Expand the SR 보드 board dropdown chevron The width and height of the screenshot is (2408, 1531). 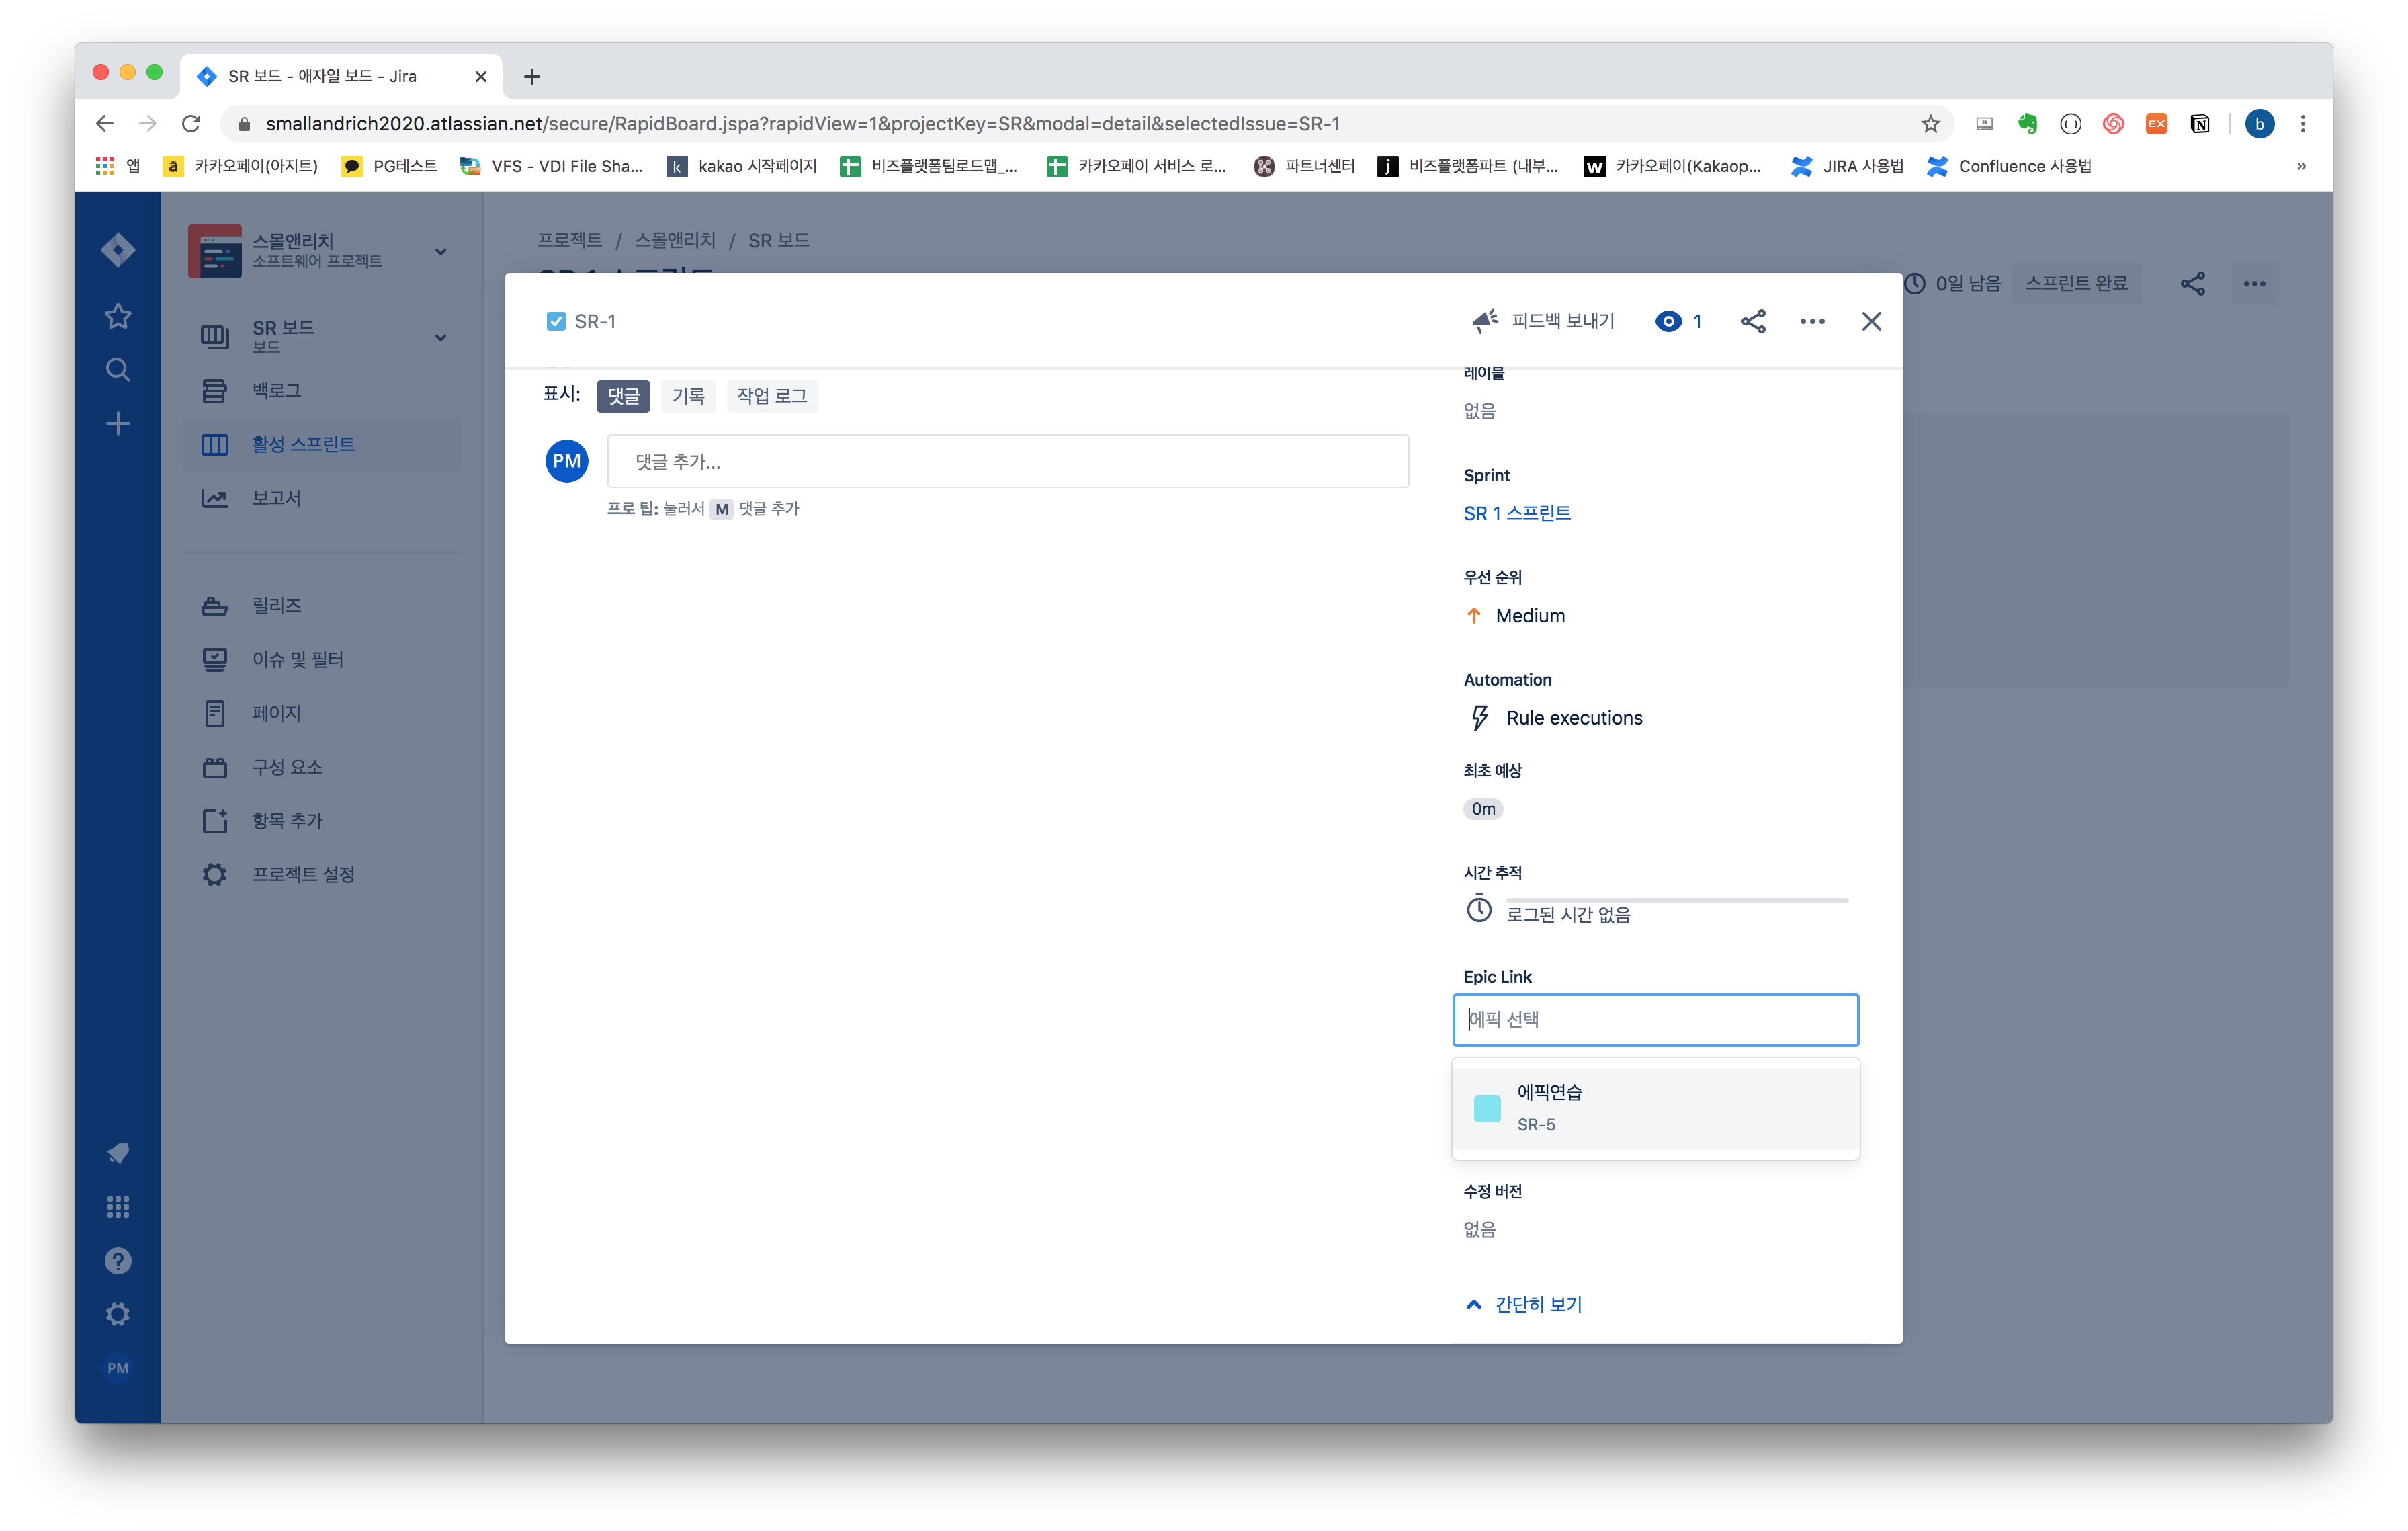440,338
